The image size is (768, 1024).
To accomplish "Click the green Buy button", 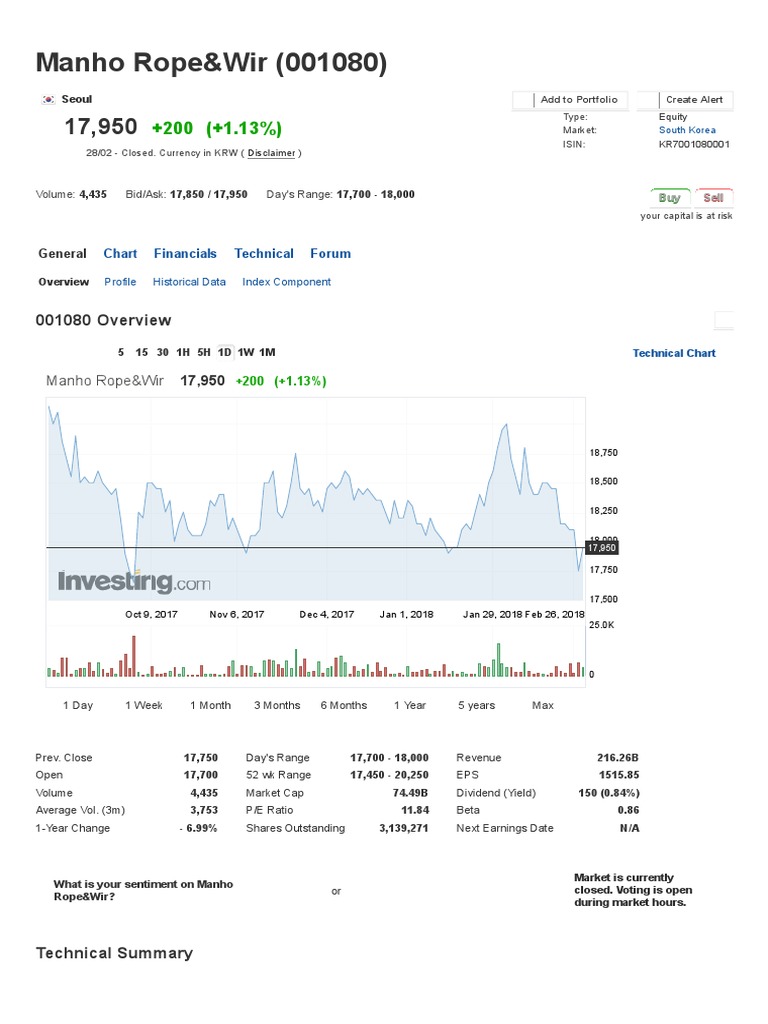I will (x=669, y=198).
